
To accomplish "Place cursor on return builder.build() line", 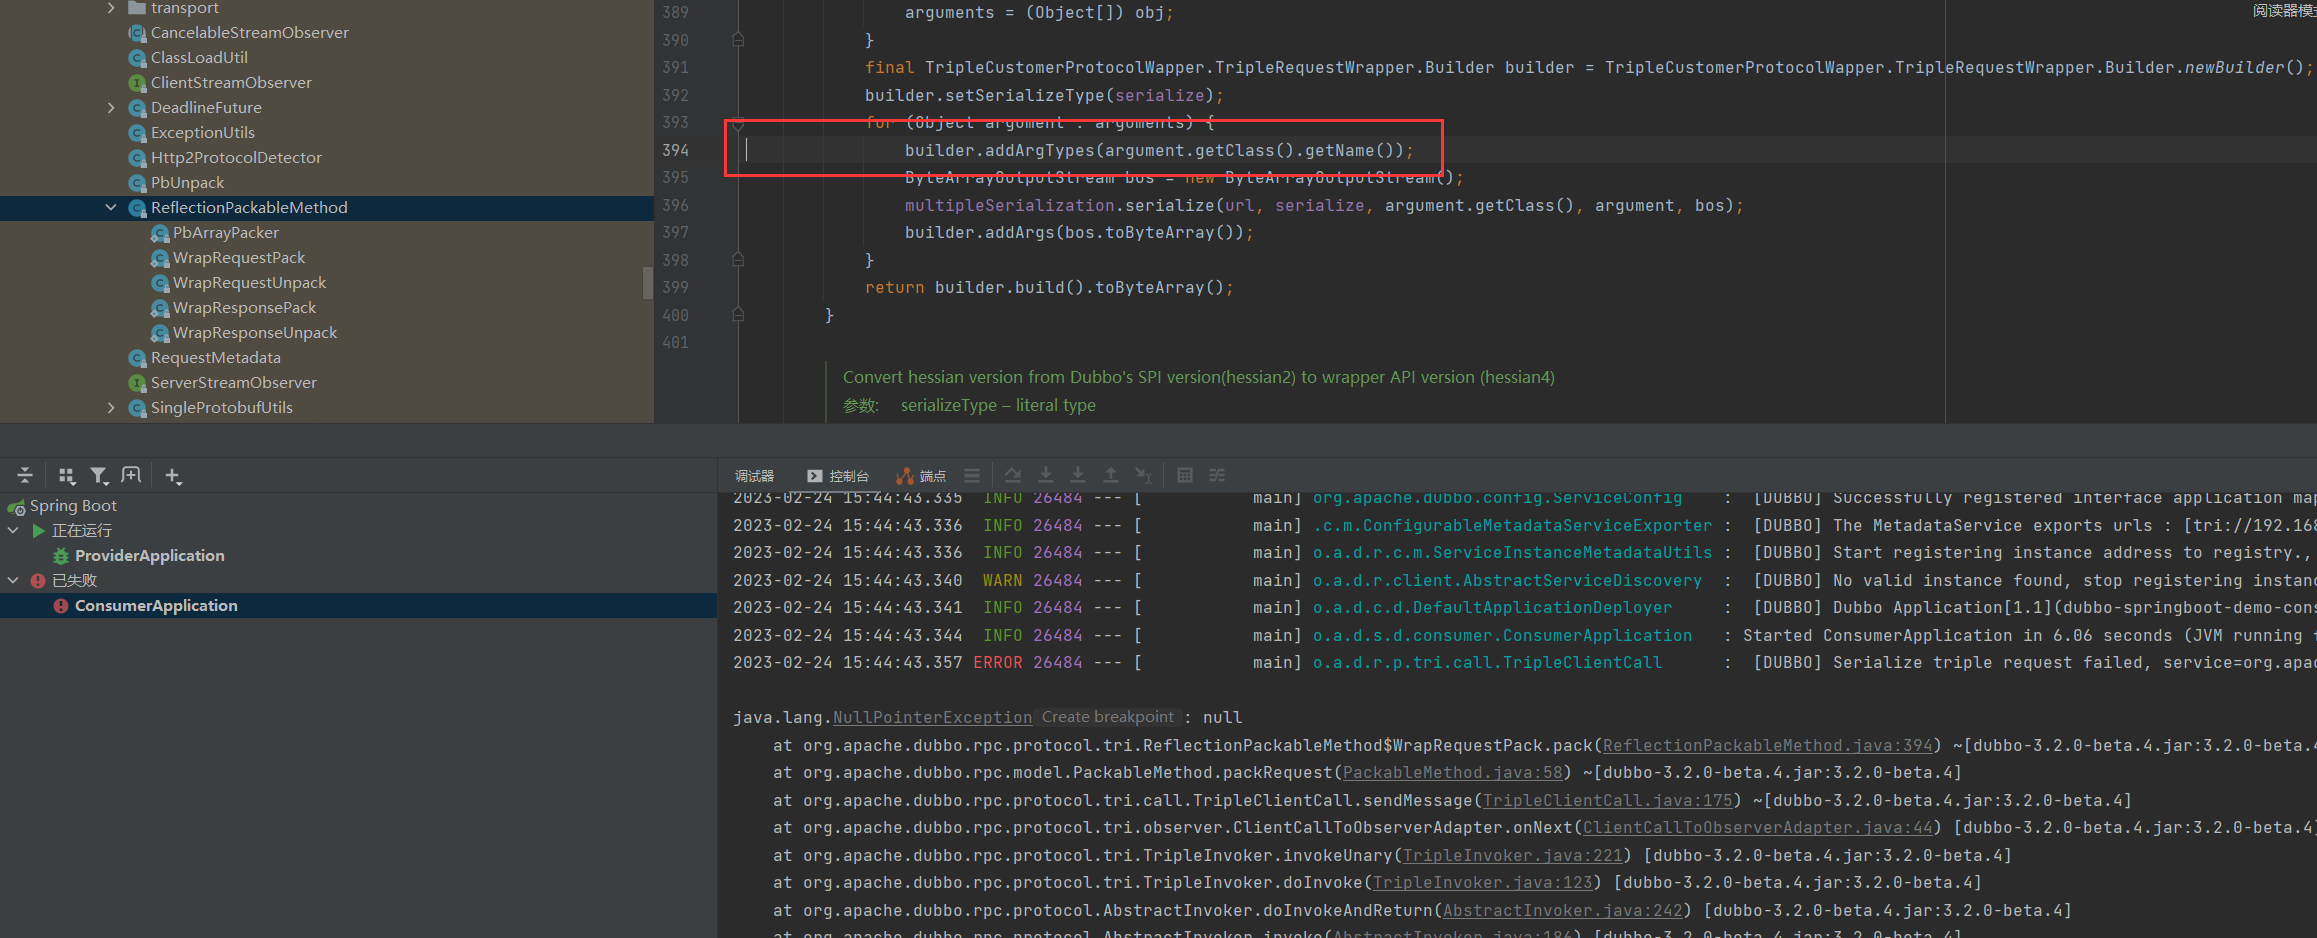I will [x=1049, y=288].
